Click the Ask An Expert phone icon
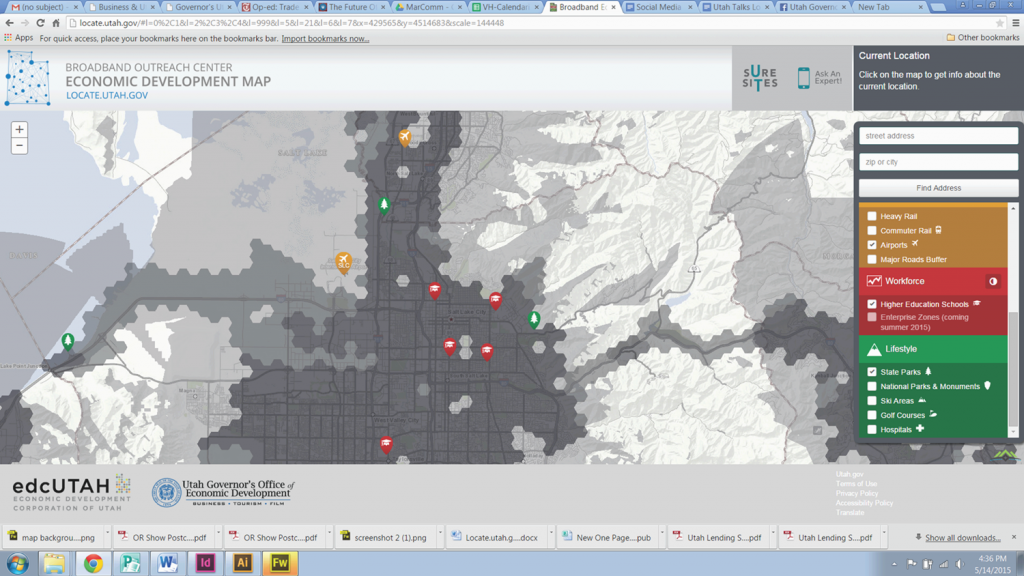 coord(803,78)
